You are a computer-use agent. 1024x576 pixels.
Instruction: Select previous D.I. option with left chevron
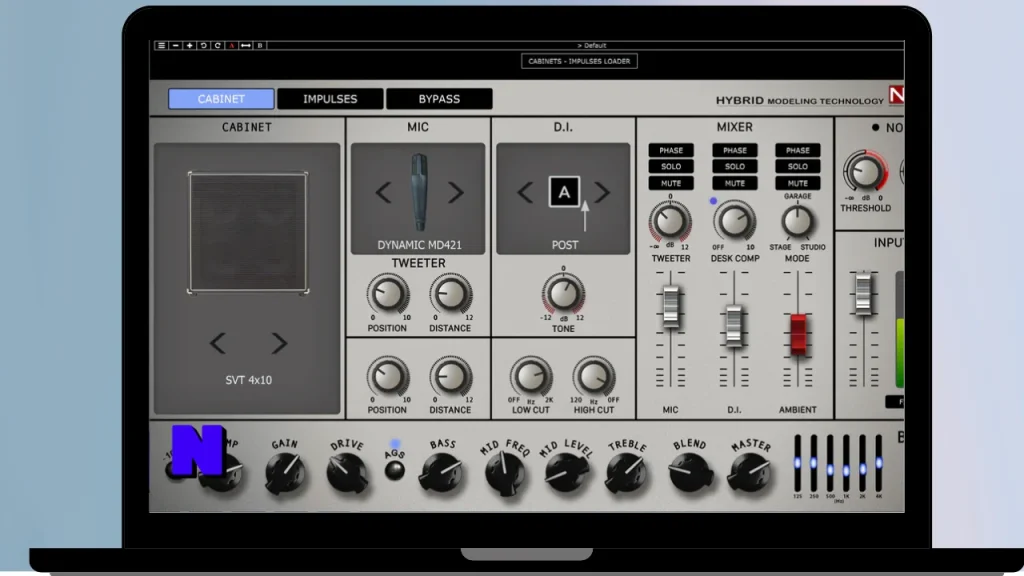[525, 193]
